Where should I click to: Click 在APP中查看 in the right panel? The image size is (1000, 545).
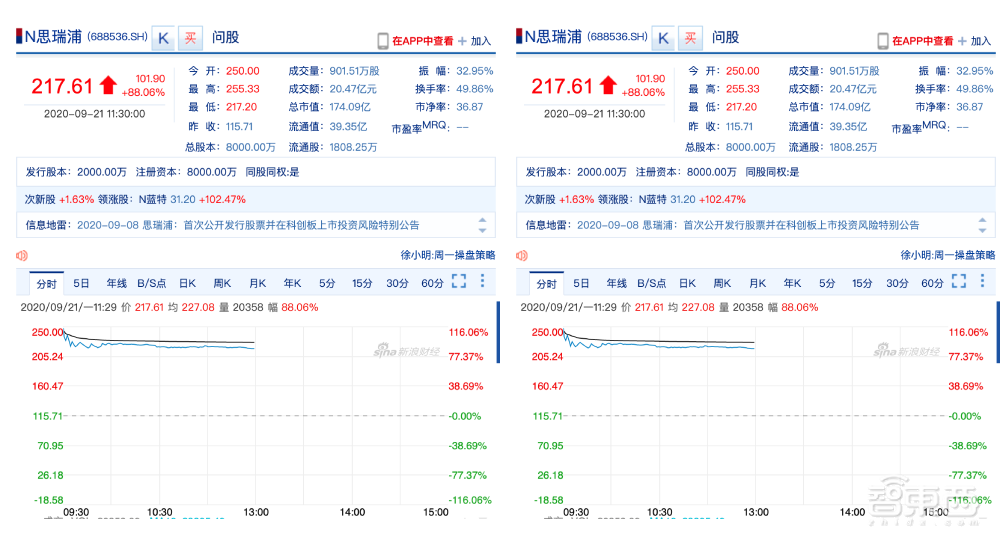(922, 41)
